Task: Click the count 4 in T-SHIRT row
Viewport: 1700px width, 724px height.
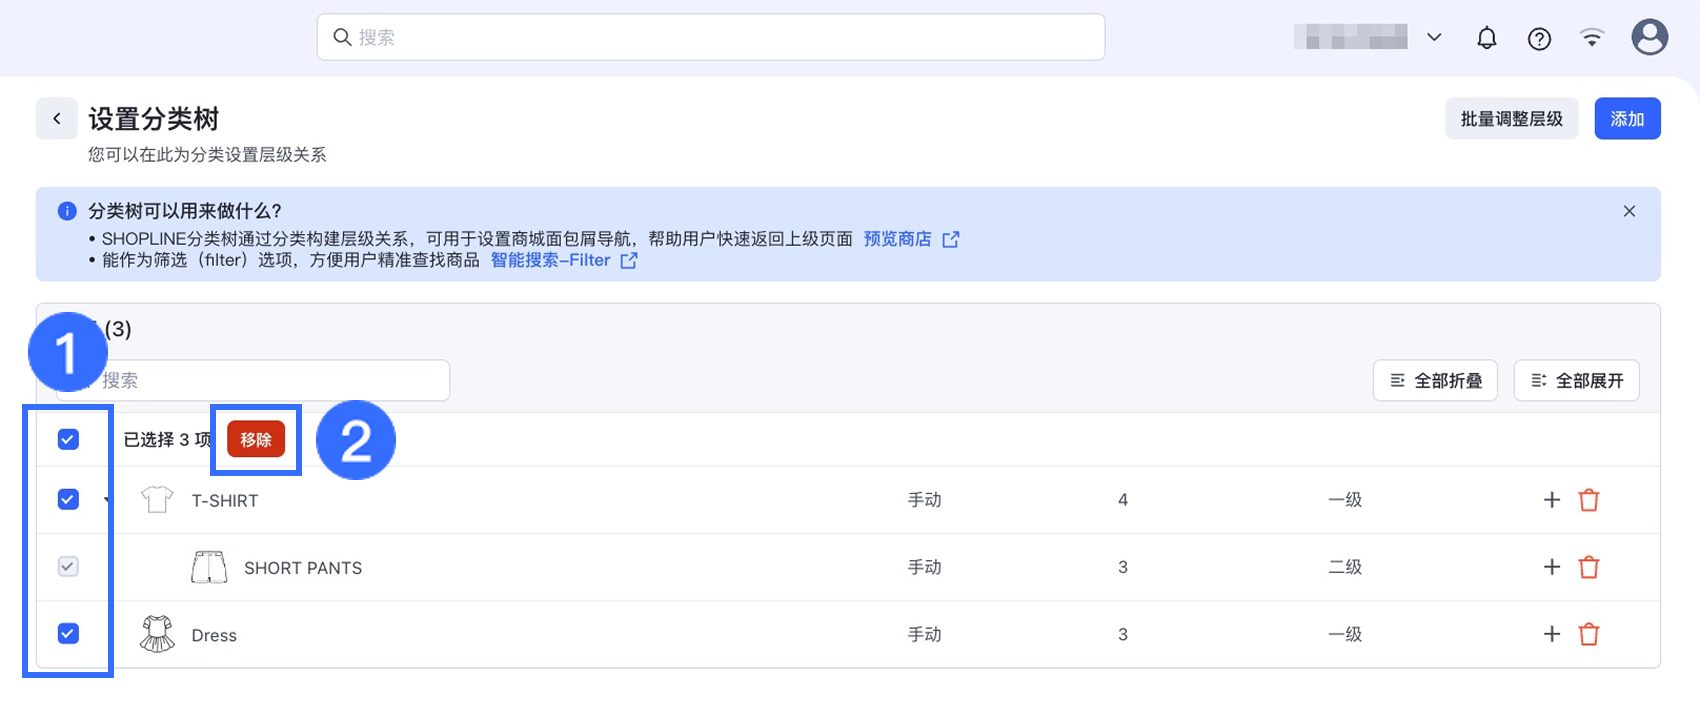Action: point(1123,500)
